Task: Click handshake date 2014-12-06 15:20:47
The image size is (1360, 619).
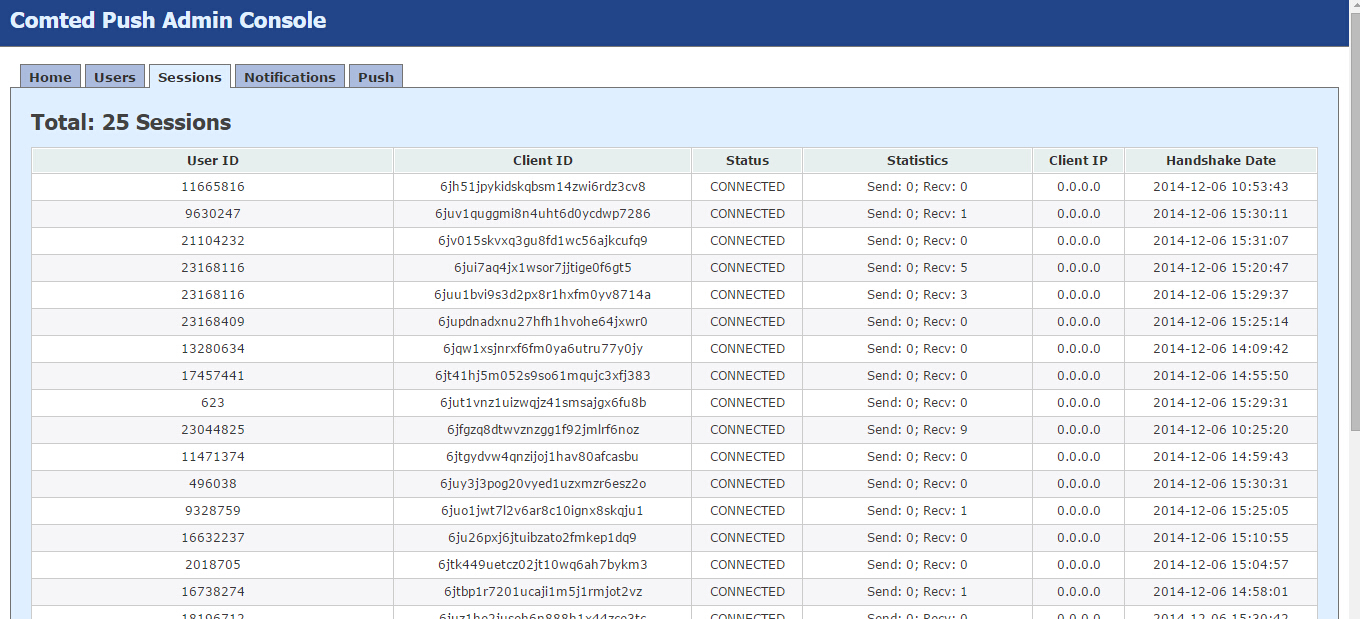Action: 1221,268
